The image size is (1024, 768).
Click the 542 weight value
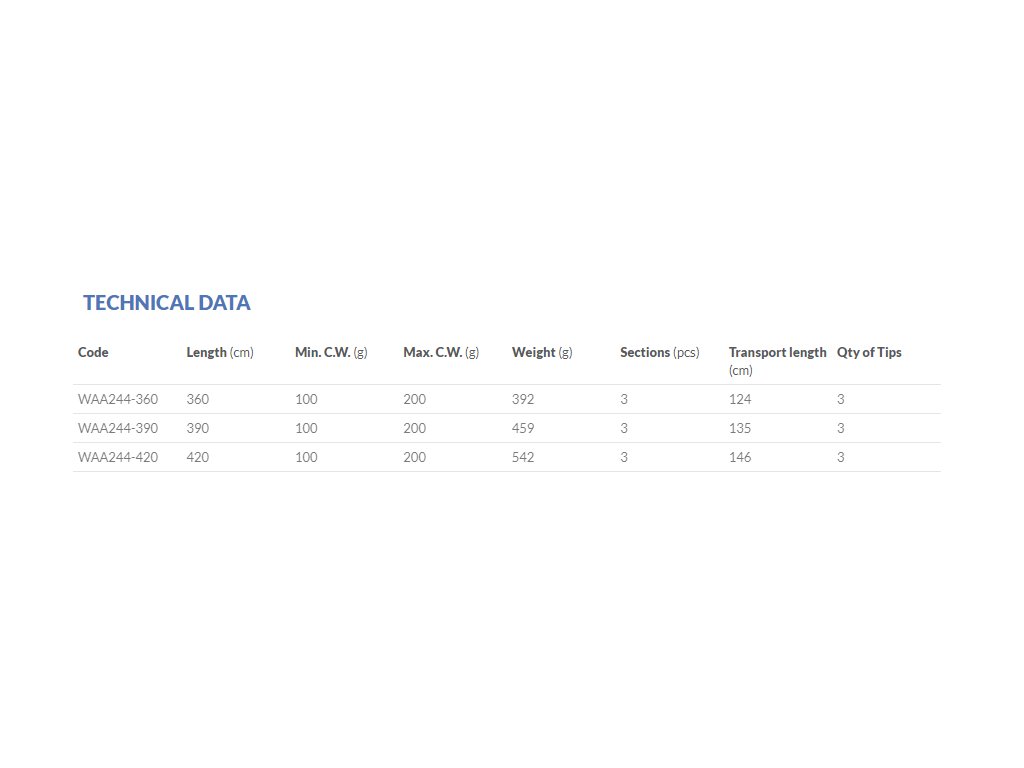(x=523, y=457)
